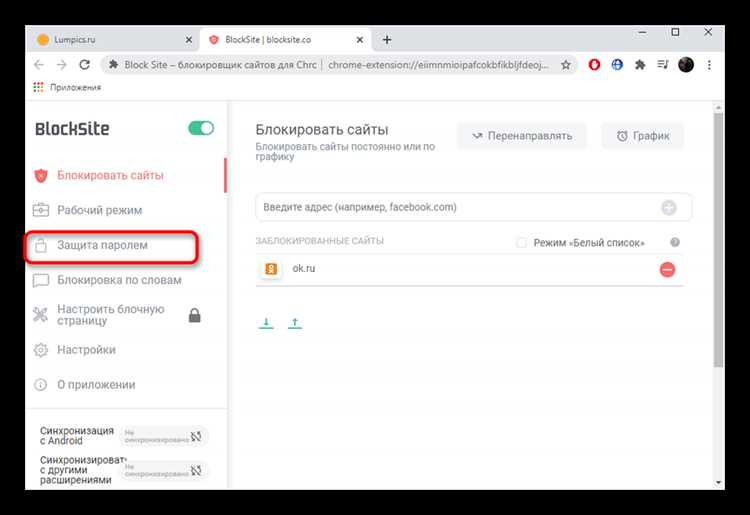
Task: Focus the Введите адрес input field
Action: tap(474, 207)
